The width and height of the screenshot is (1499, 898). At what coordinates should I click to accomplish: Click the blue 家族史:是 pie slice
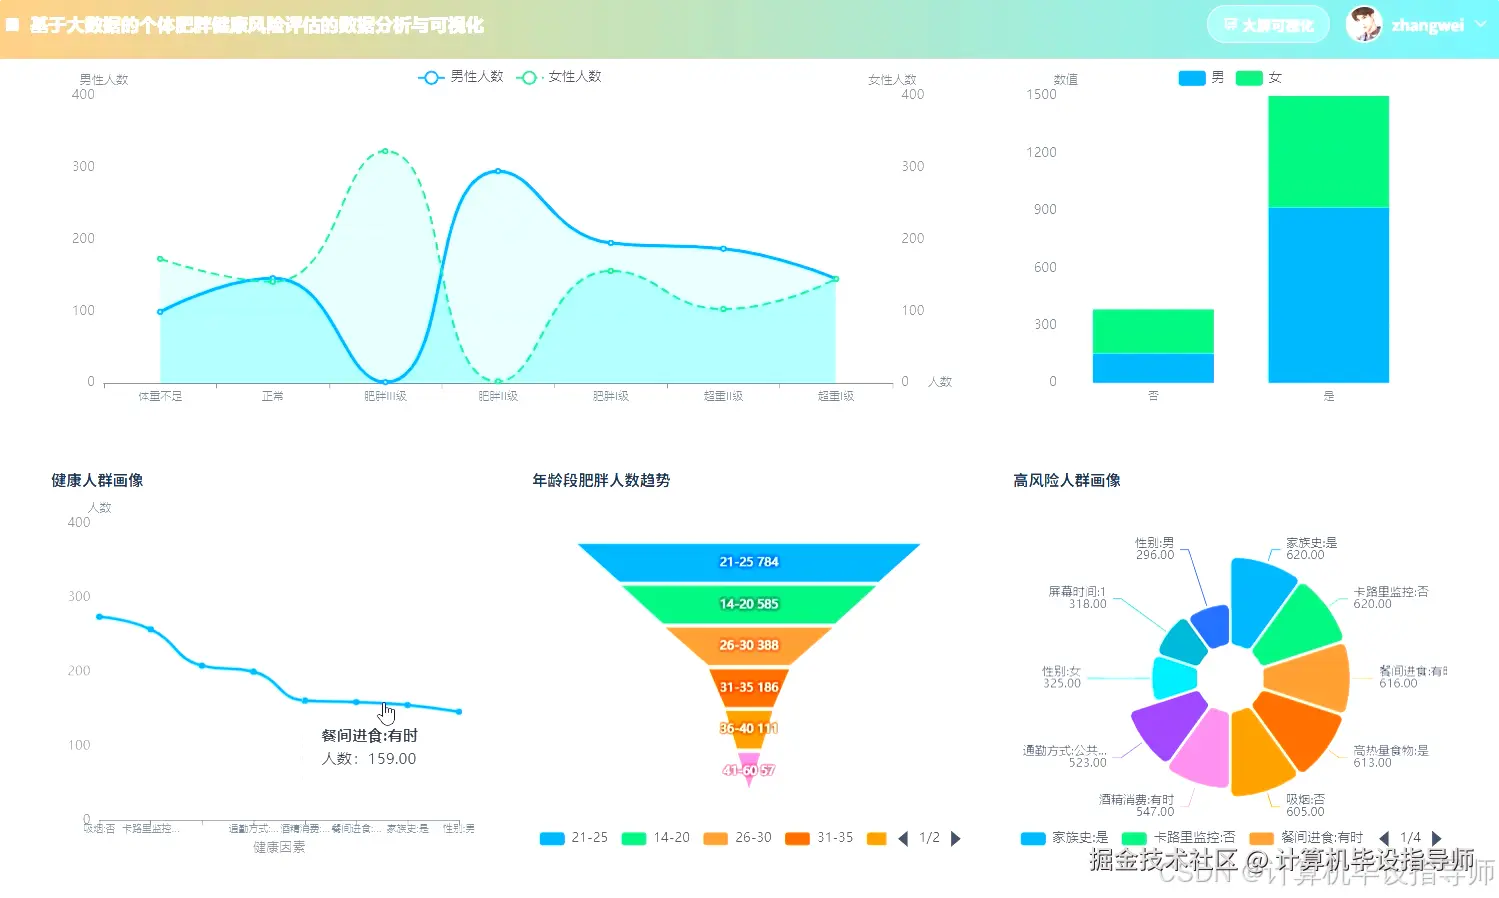pos(1258,602)
